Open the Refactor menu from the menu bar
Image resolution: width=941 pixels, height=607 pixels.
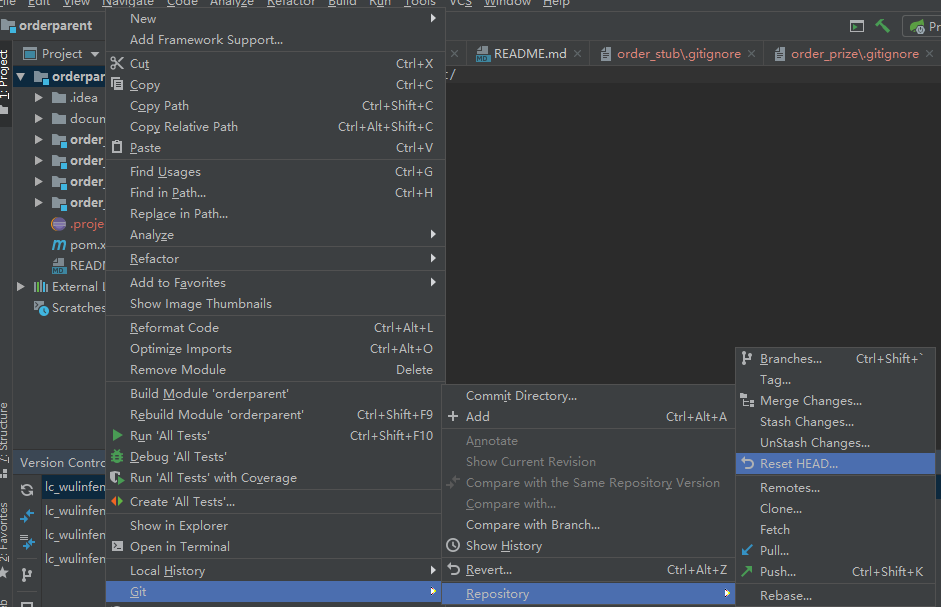(290, 3)
